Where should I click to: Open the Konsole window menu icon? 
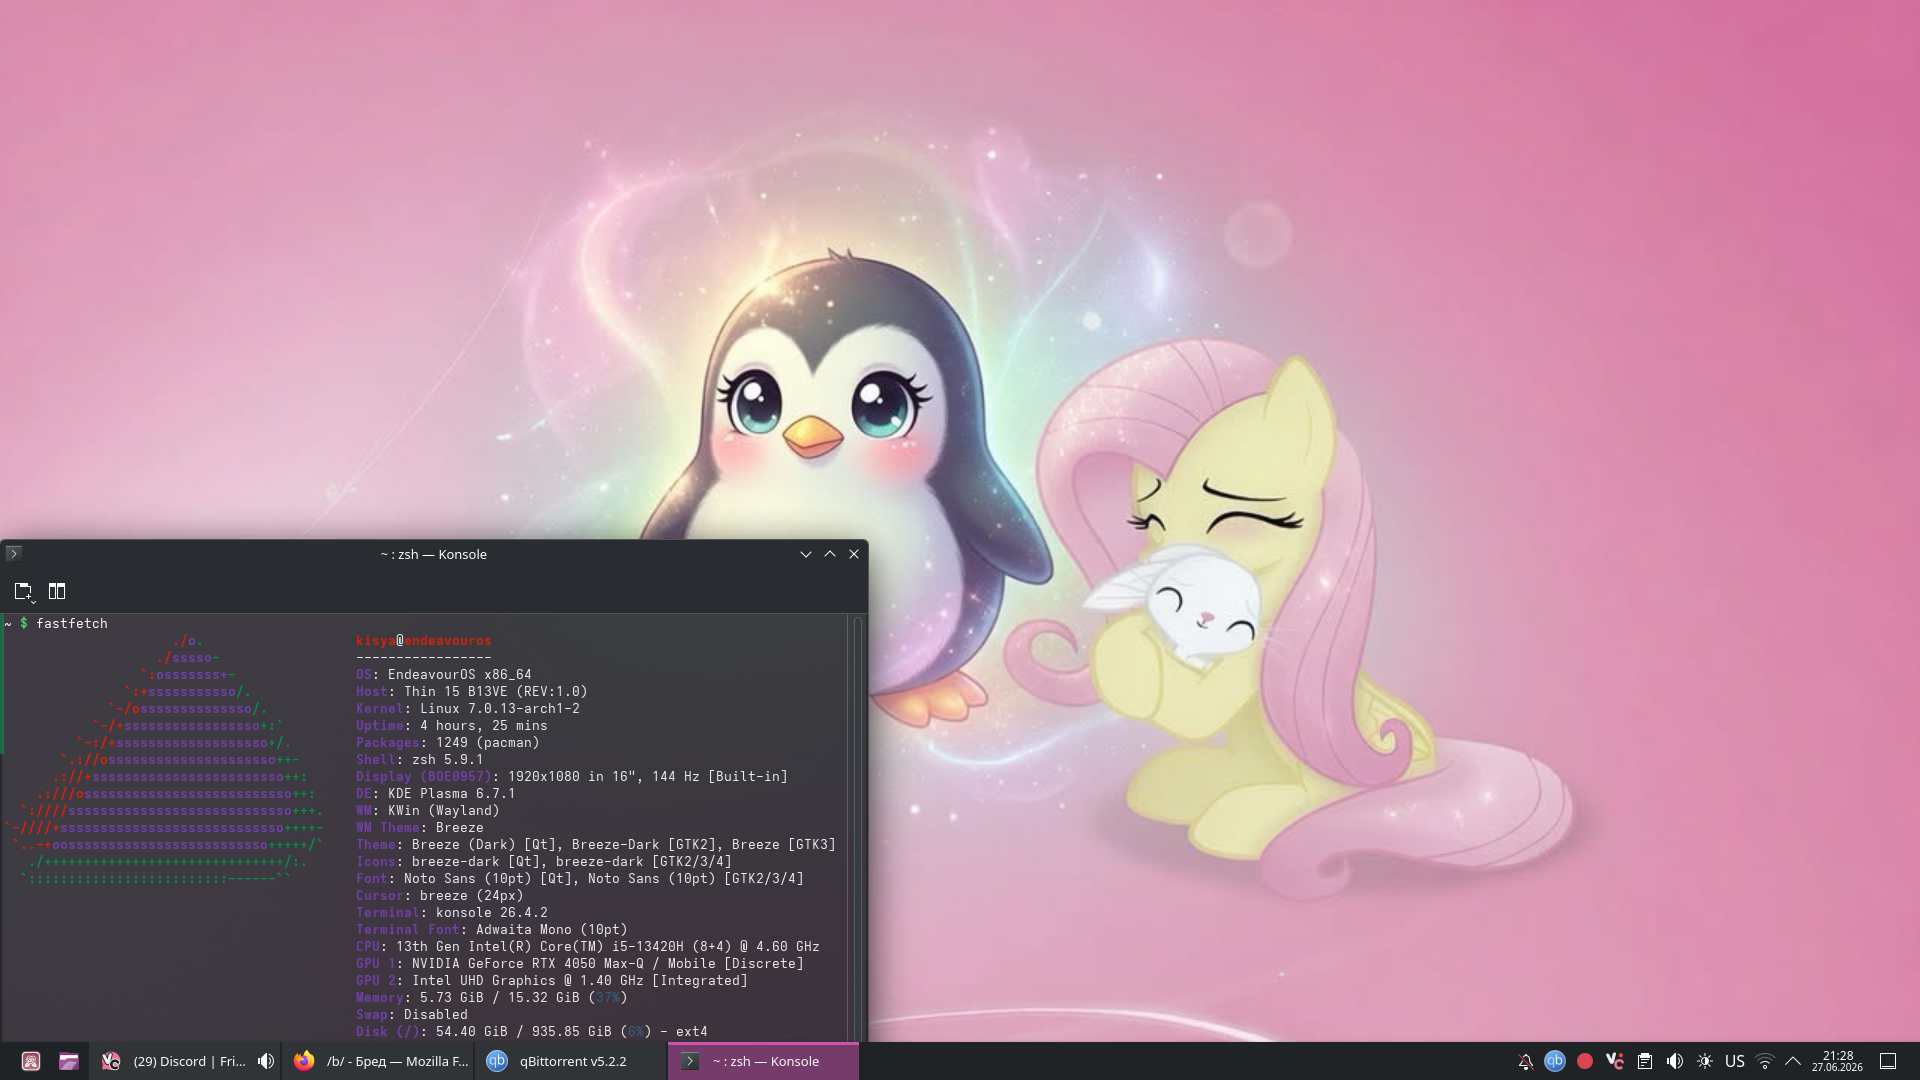[x=14, y=554]
